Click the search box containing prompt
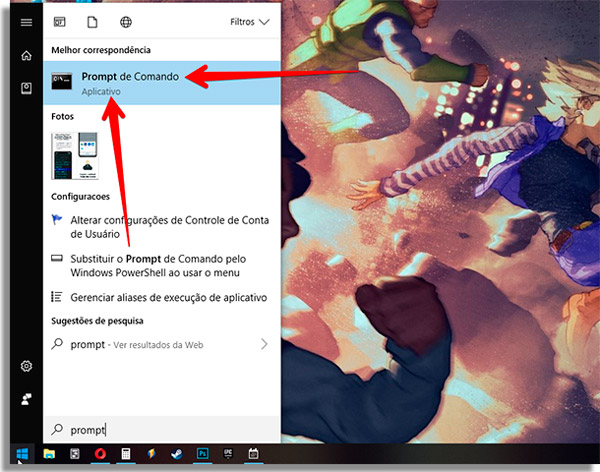Screen dimensions: 600x472 point(162,430)
